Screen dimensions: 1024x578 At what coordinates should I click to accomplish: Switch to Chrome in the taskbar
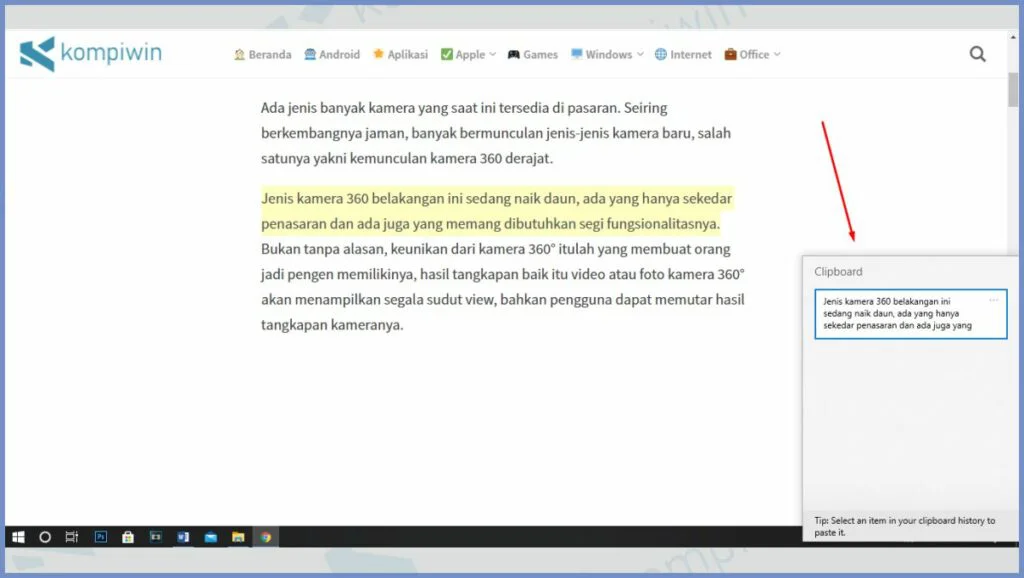tap(266, 537)
